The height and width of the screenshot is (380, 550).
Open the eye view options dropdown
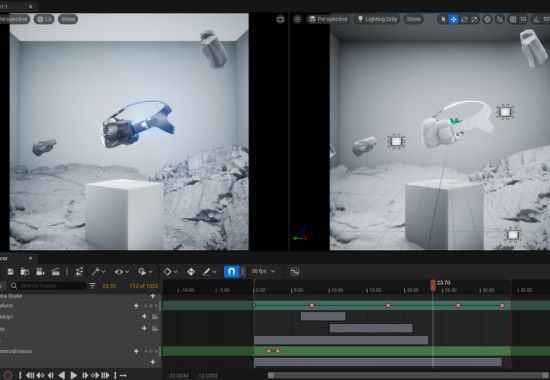point(122,272)
